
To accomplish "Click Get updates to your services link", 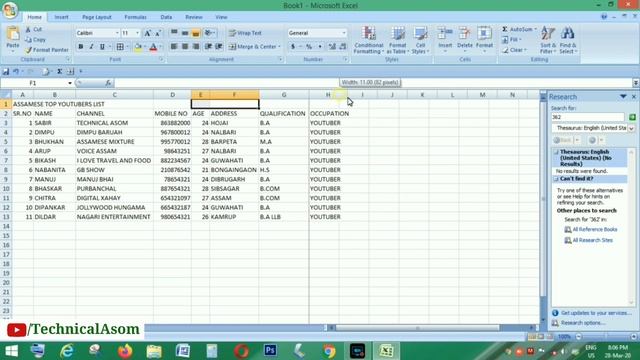I will tap(596, 313).
